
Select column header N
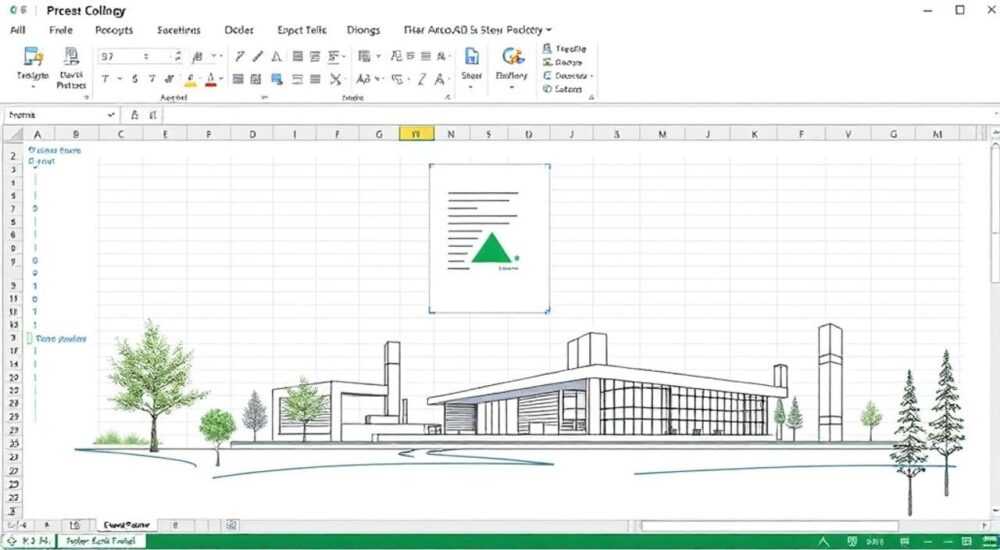tap(451, 134)
